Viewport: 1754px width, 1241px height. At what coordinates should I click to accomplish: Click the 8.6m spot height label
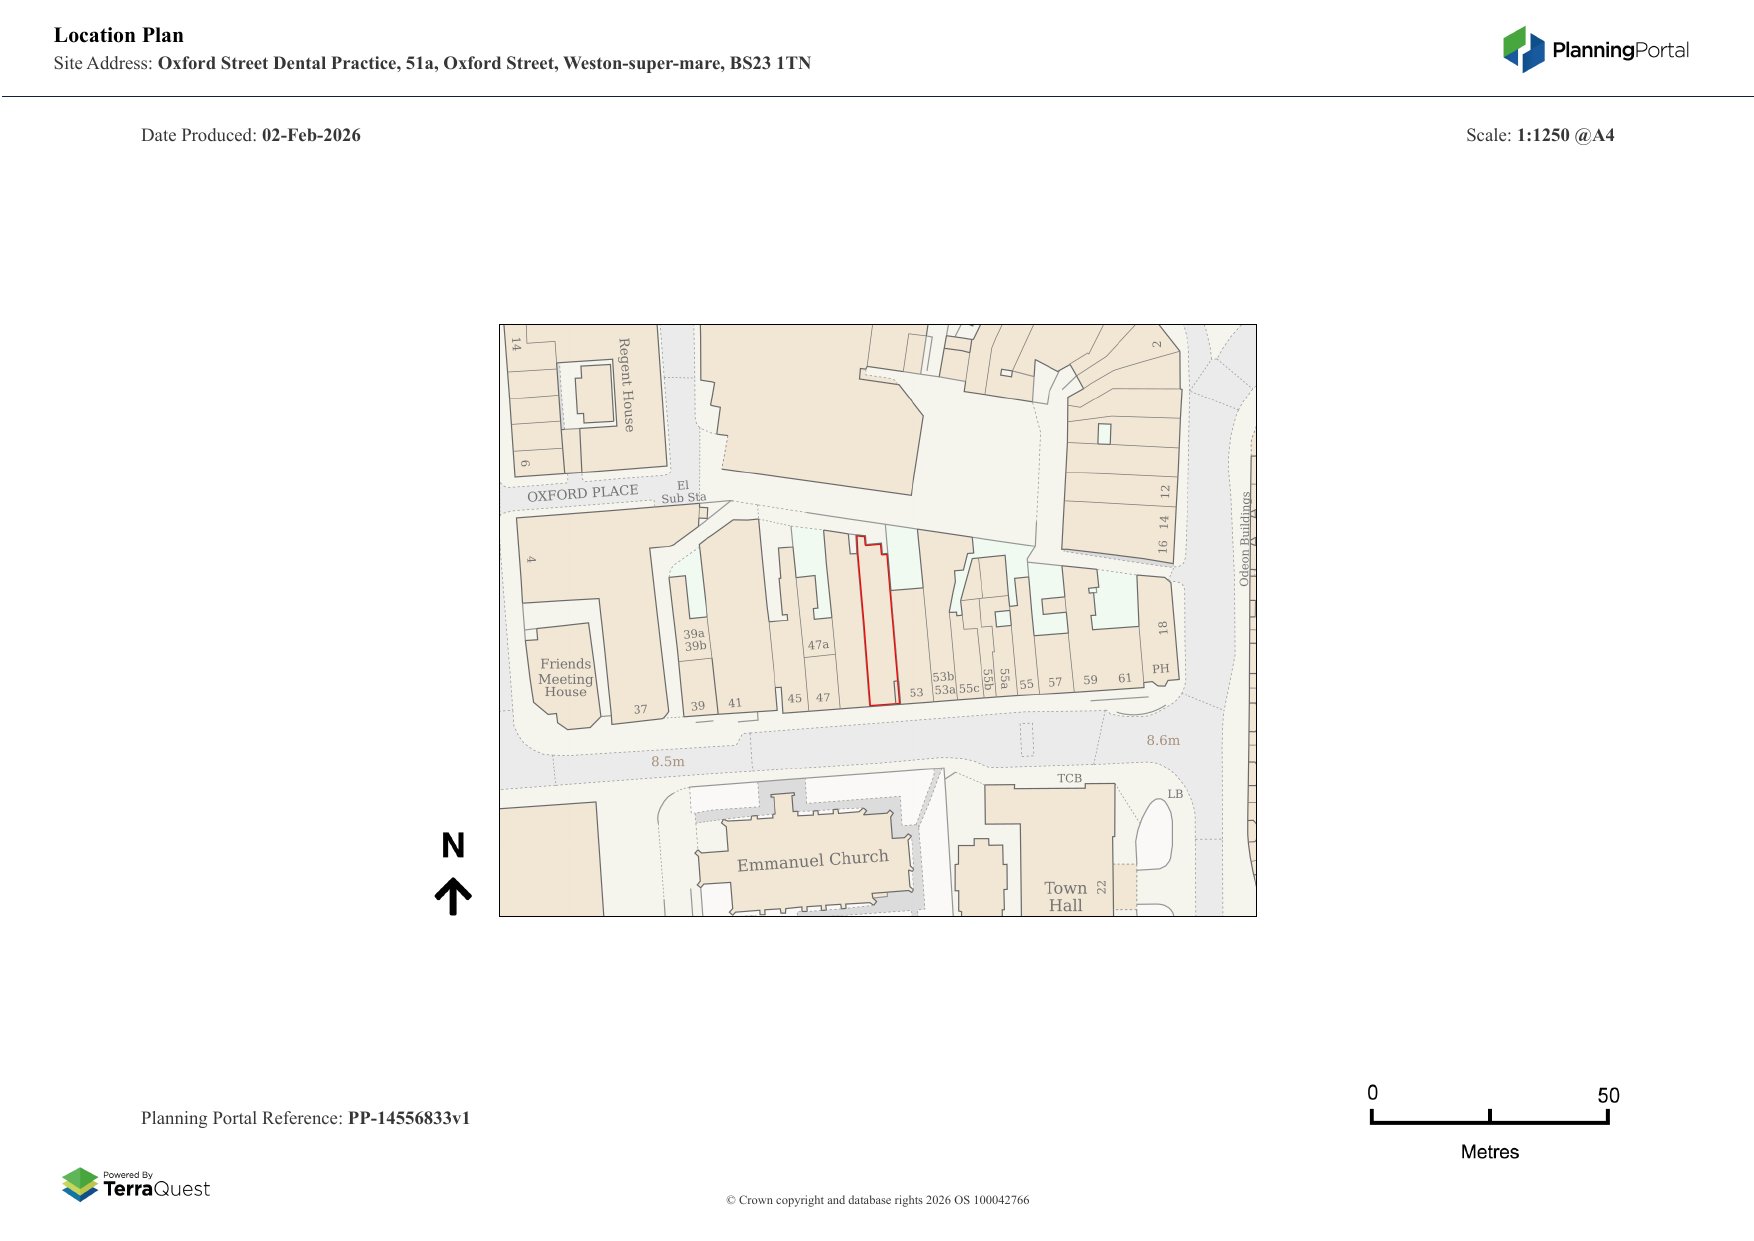click(1162, 741)
